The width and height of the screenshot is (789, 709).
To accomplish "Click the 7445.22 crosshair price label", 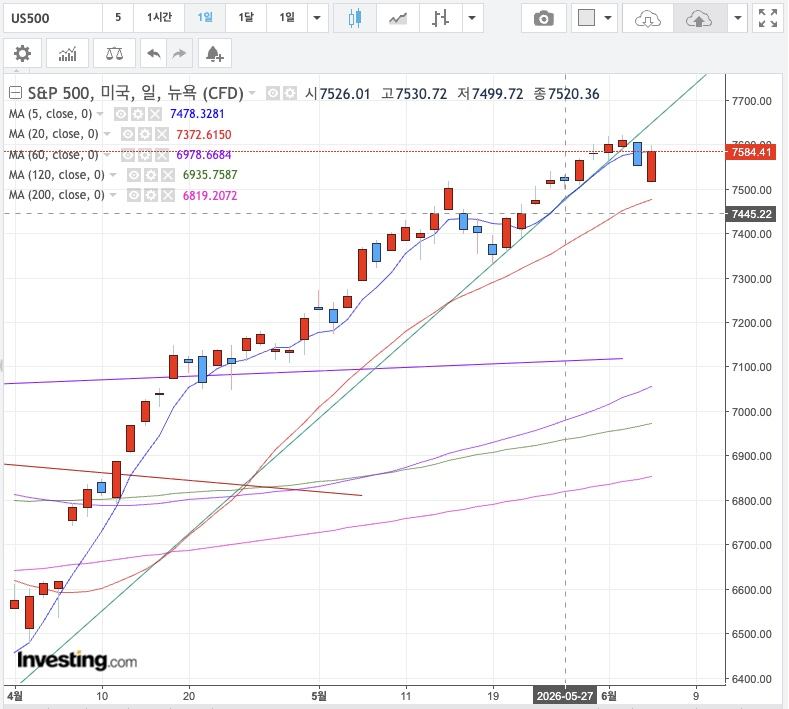I will (x=751, y=214).
